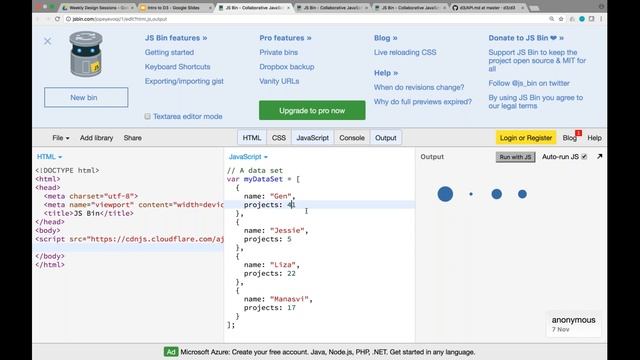The image size is (640, 360).
Task: Open the Help link in toolbar
Action: pos(594,138)
